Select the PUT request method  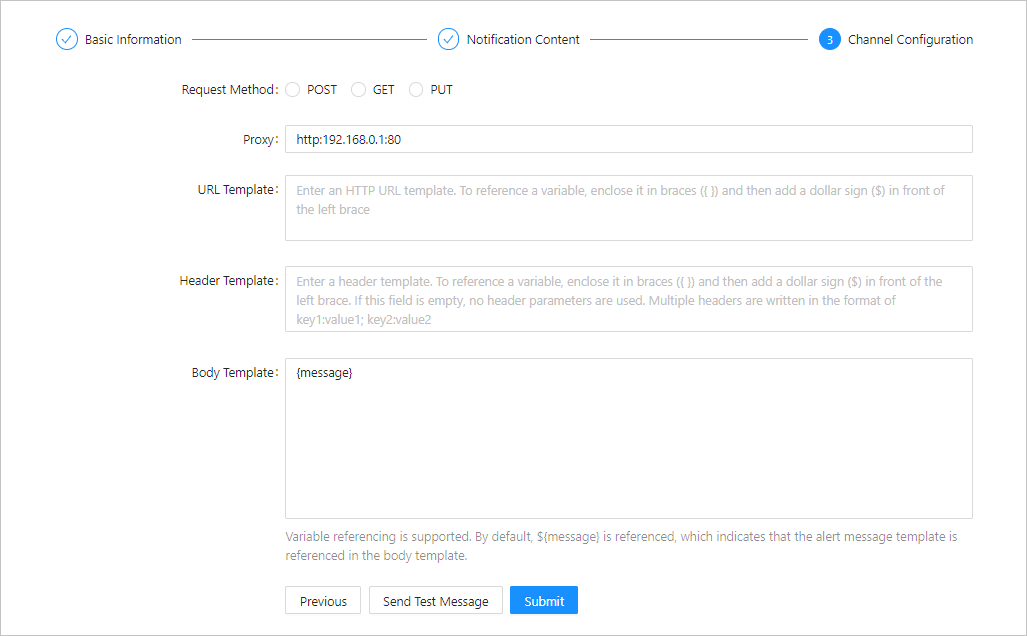[416, 90]
